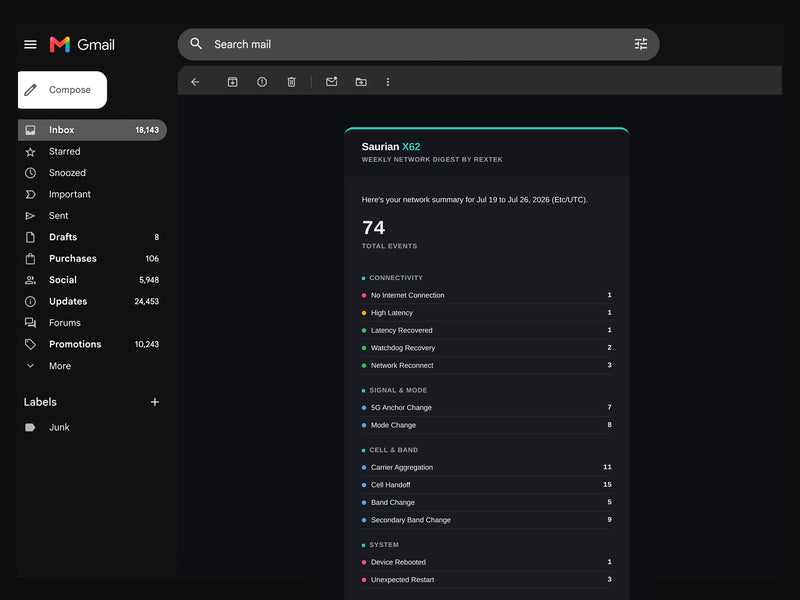Screen dimensions: 800x600
Task: Select the Band Change row
Action: 487,503
